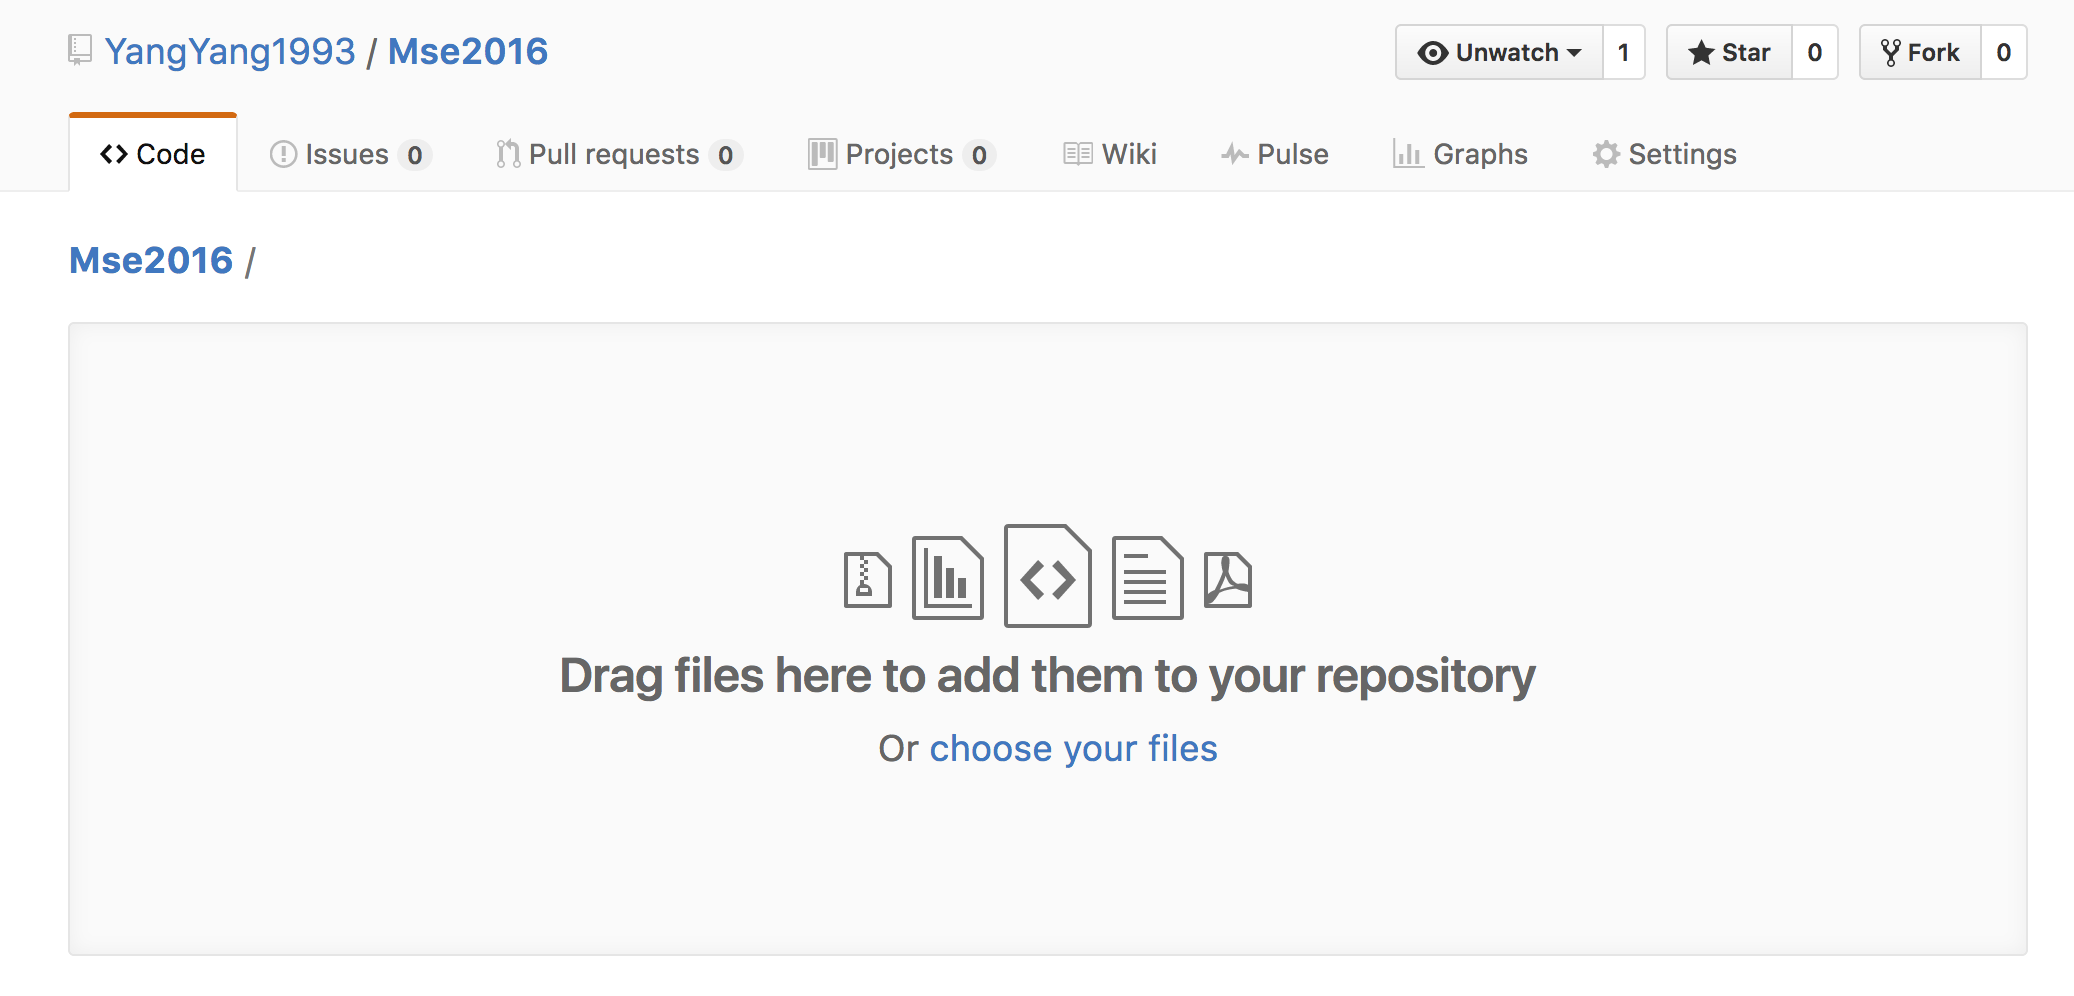
Task: Click the Wiki book icon
Action: click(x=1077, y=154)
